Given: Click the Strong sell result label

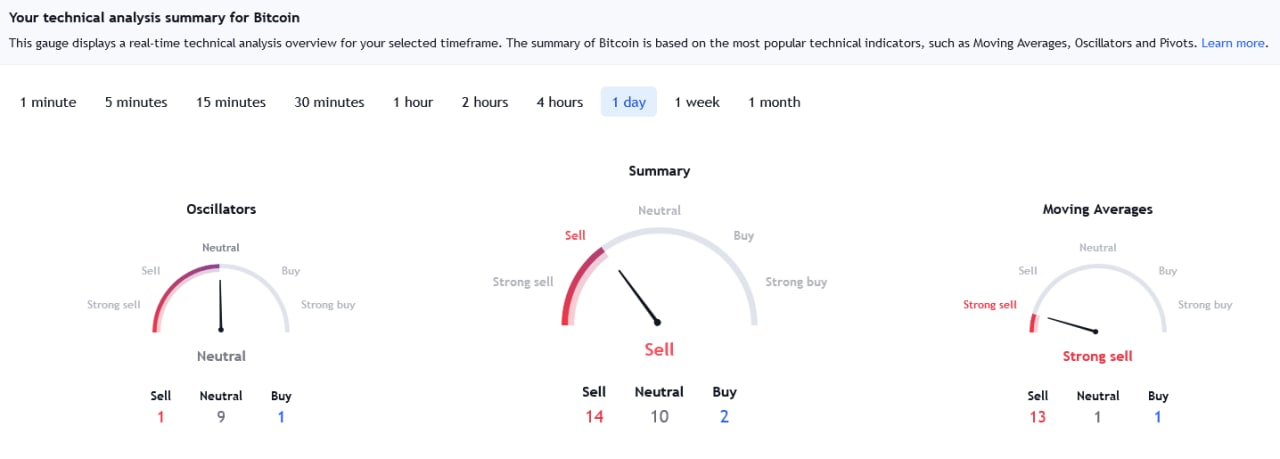Looking at the screenshot, I should 1097,356.
